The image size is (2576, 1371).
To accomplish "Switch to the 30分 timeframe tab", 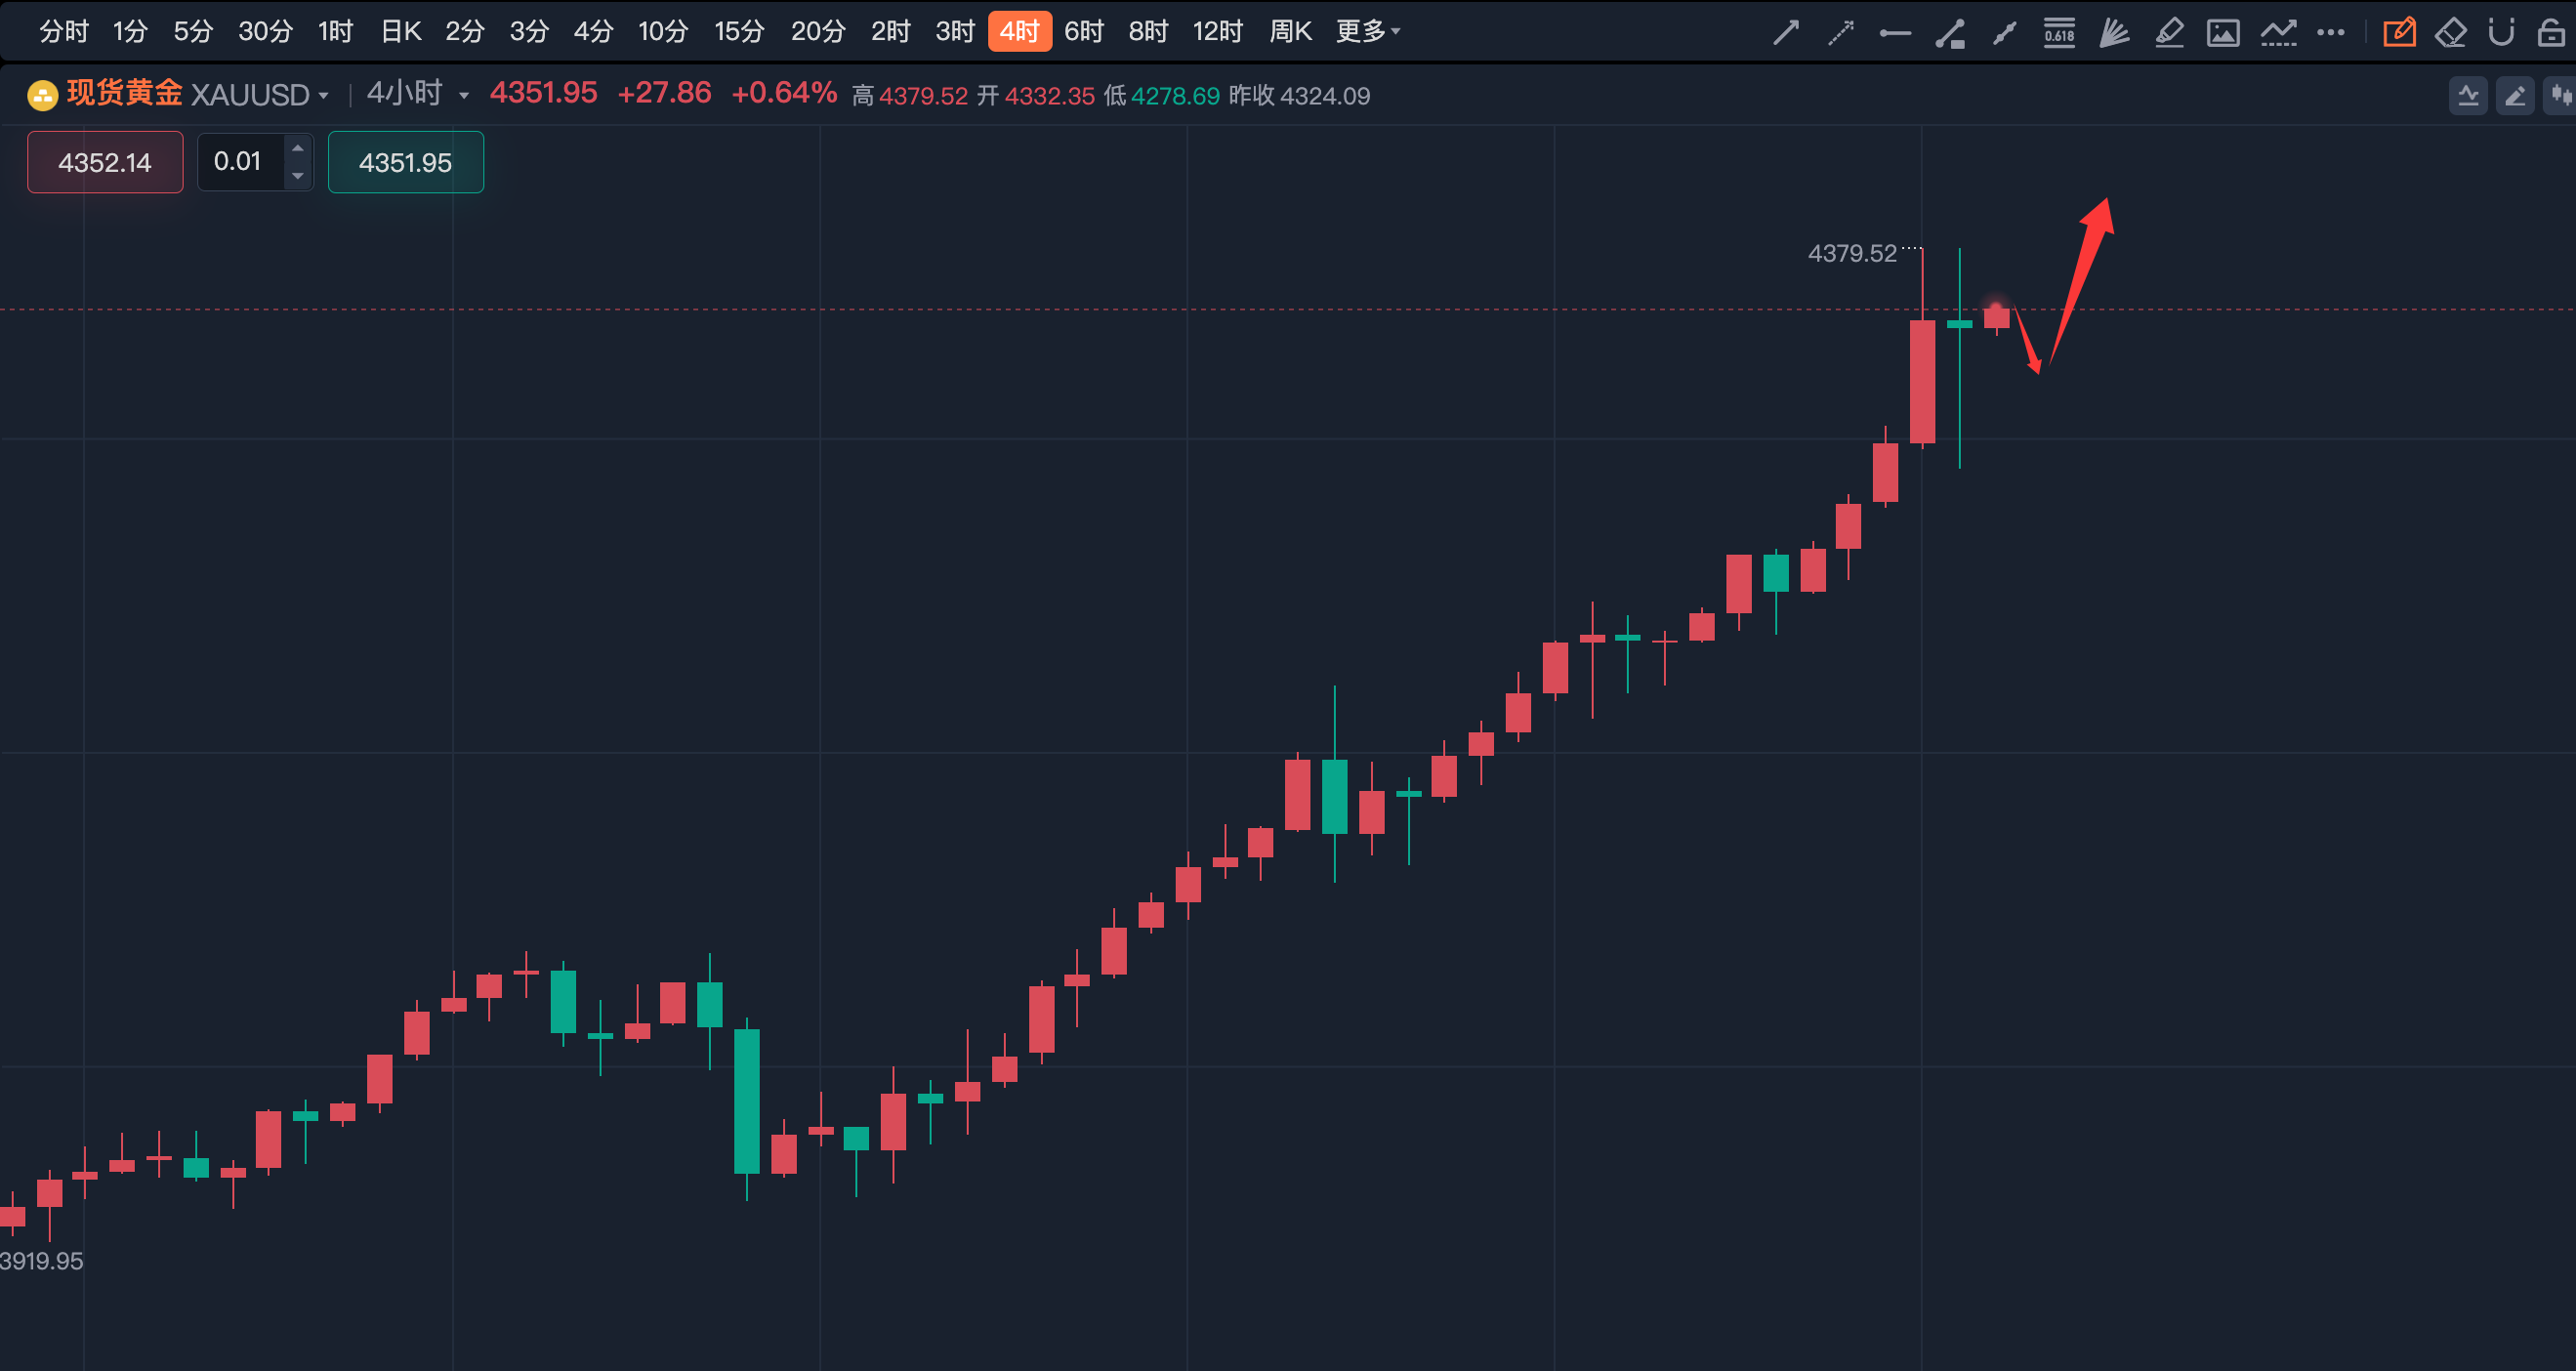I will [x=265, y=32].
